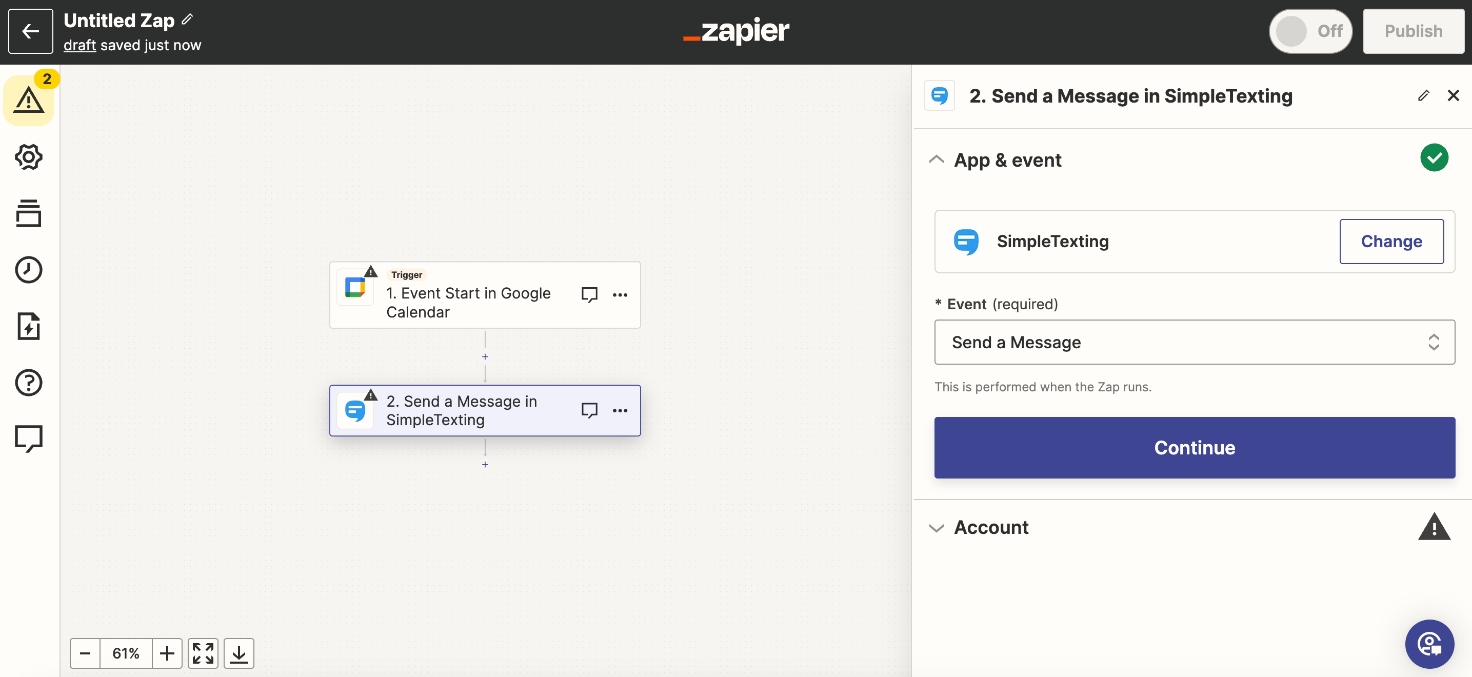This screenshot has height=677, width=1472.
Task: Click the panel title SimpleTexting icon
Action: point(939,96)
